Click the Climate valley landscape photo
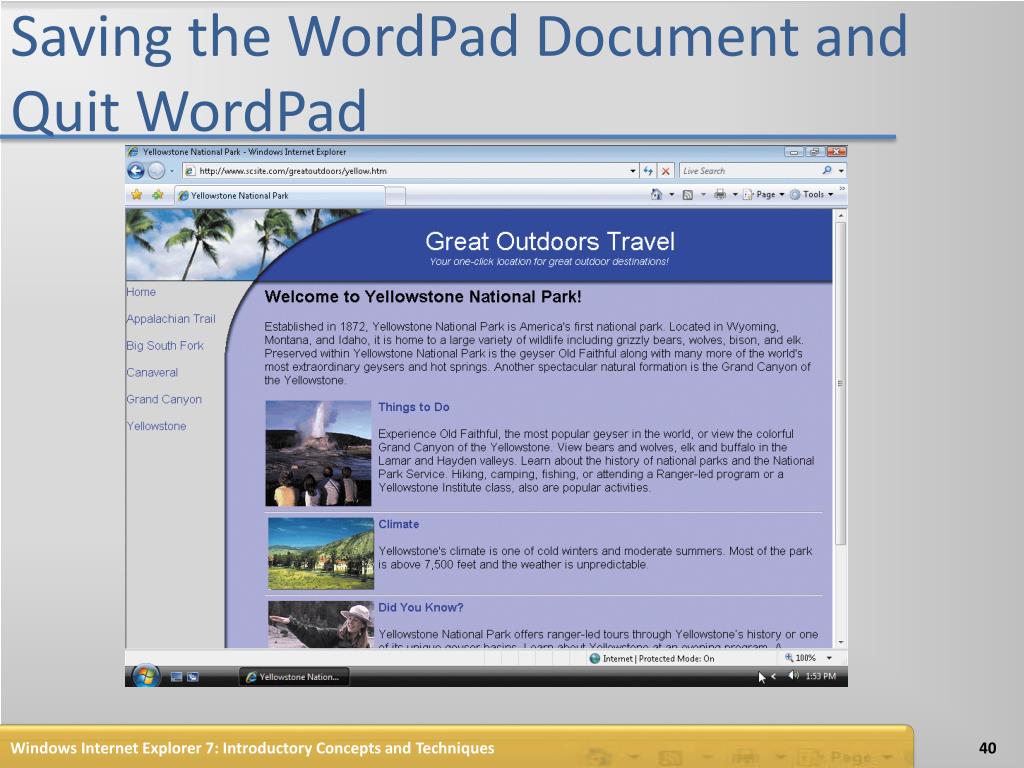The height and width of the screenshot is (768, 1024). pyautogui.click(x=321, y=554)
